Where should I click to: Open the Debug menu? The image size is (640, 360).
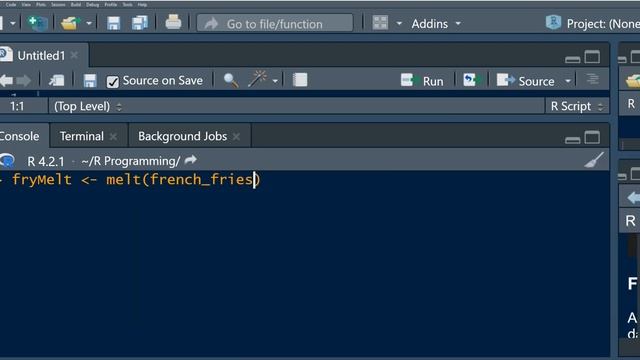[93, 4]
